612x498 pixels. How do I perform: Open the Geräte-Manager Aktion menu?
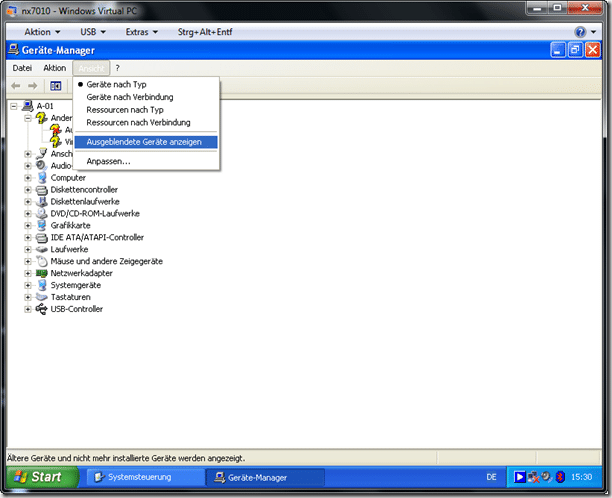(55, 68)
